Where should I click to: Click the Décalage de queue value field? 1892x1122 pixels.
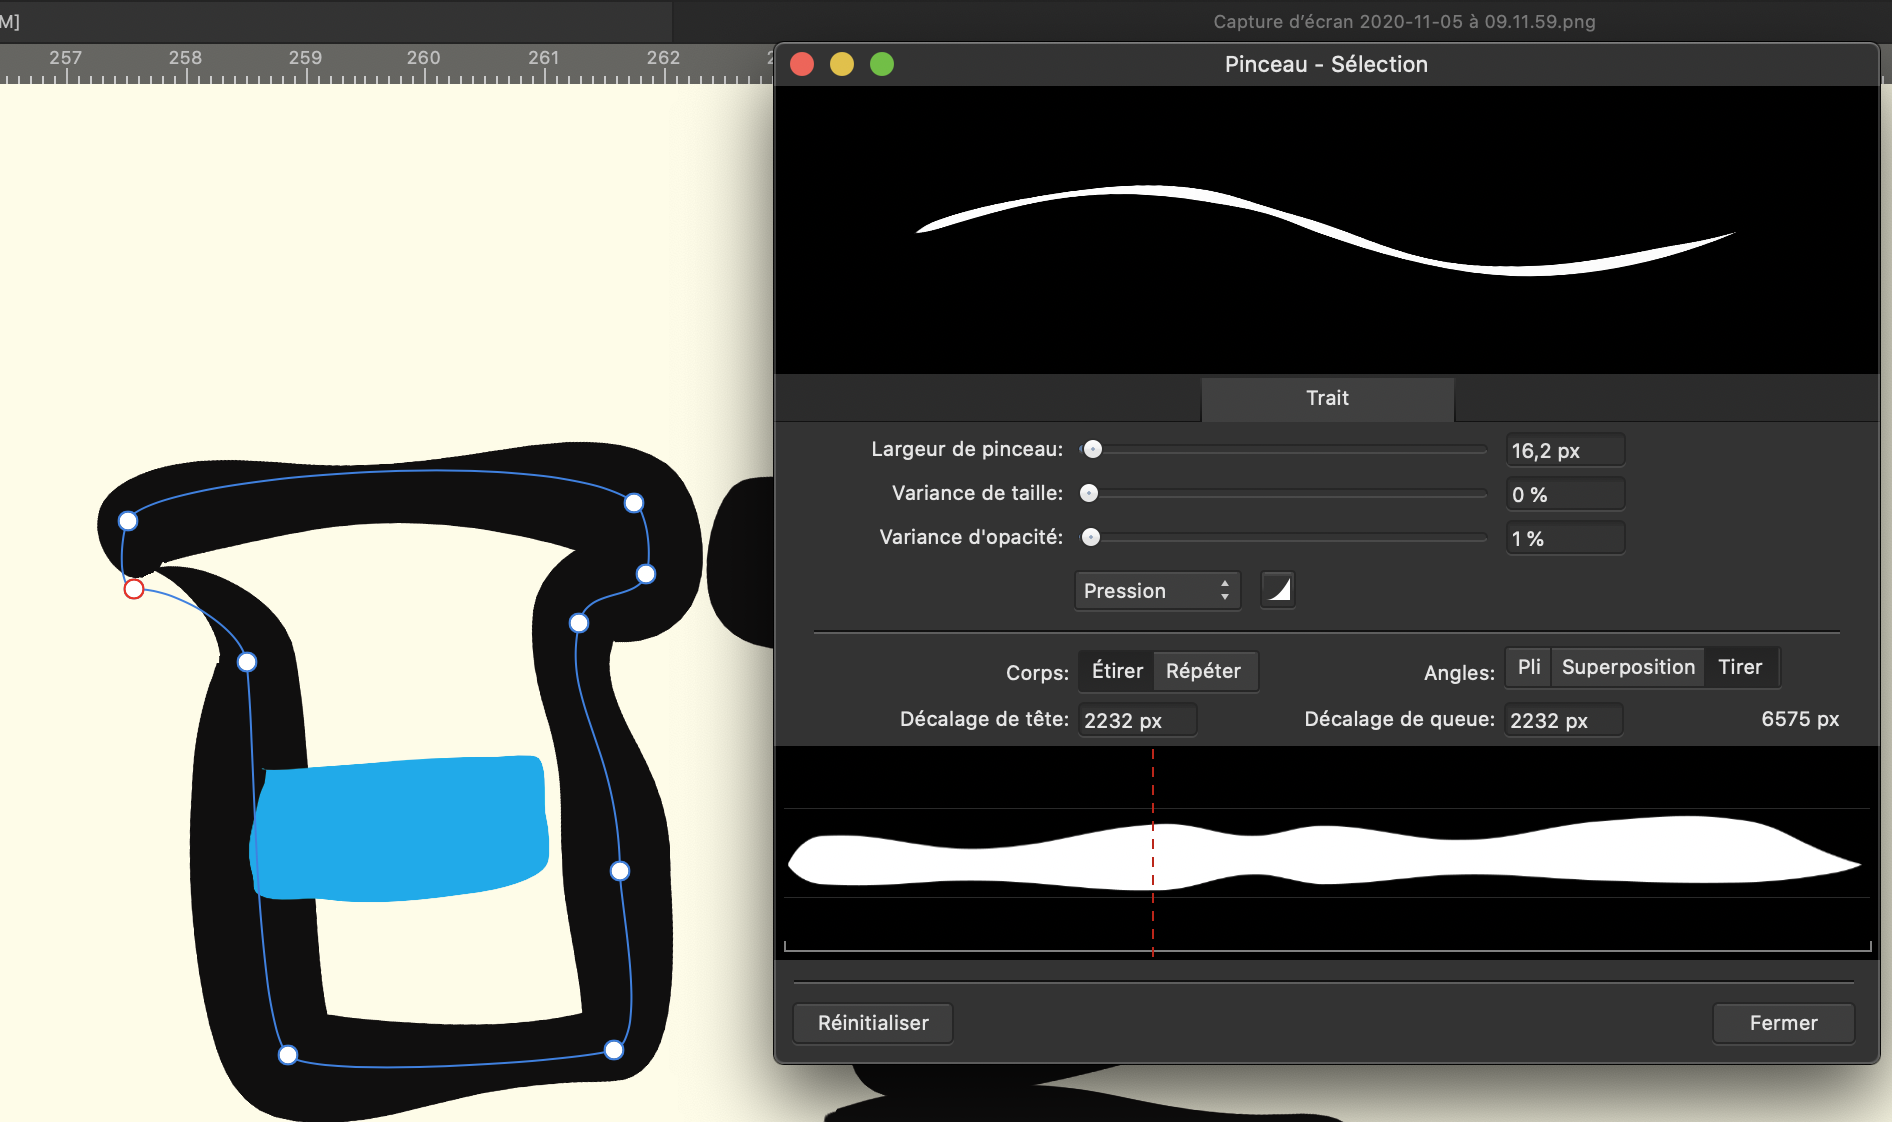1563,720
